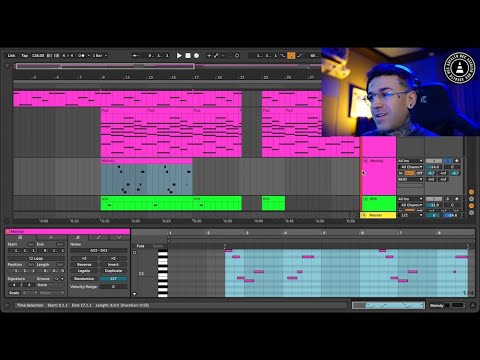Set Melody monitoring to In
480x360 pixels.
(x=401, y=173)
